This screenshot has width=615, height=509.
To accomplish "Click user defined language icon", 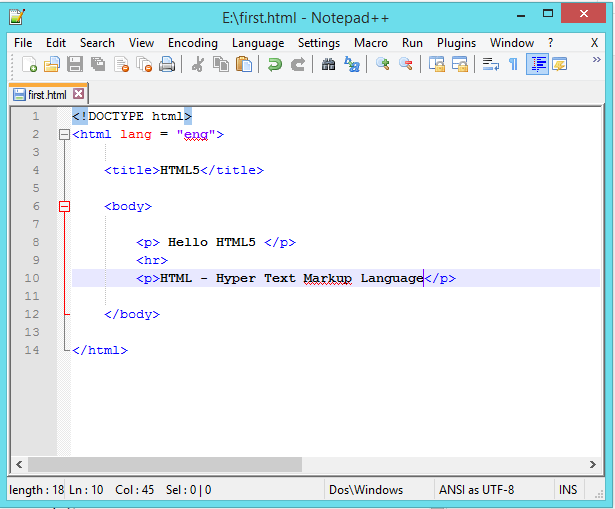I will (x=559, y=64).
